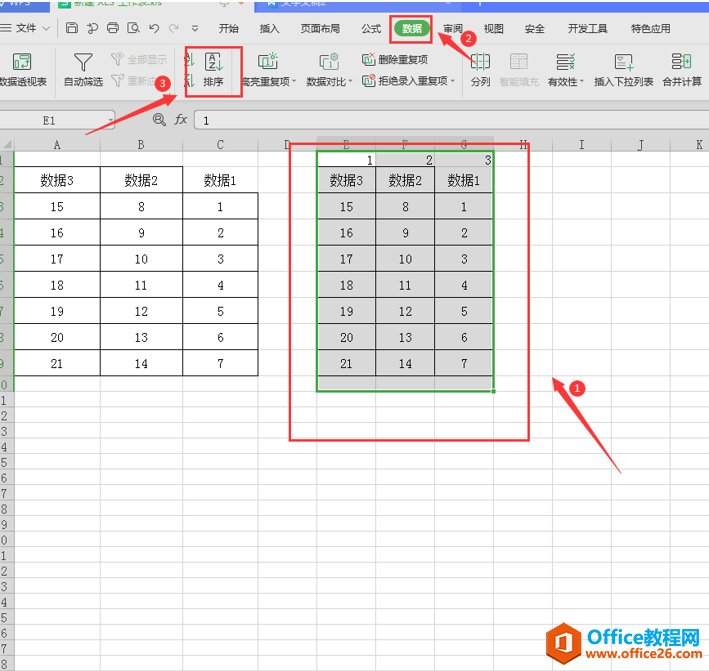Expand the 高亮重复项 dropdown arrow
This screenshot has height=671, width=709.
(294, 81)
